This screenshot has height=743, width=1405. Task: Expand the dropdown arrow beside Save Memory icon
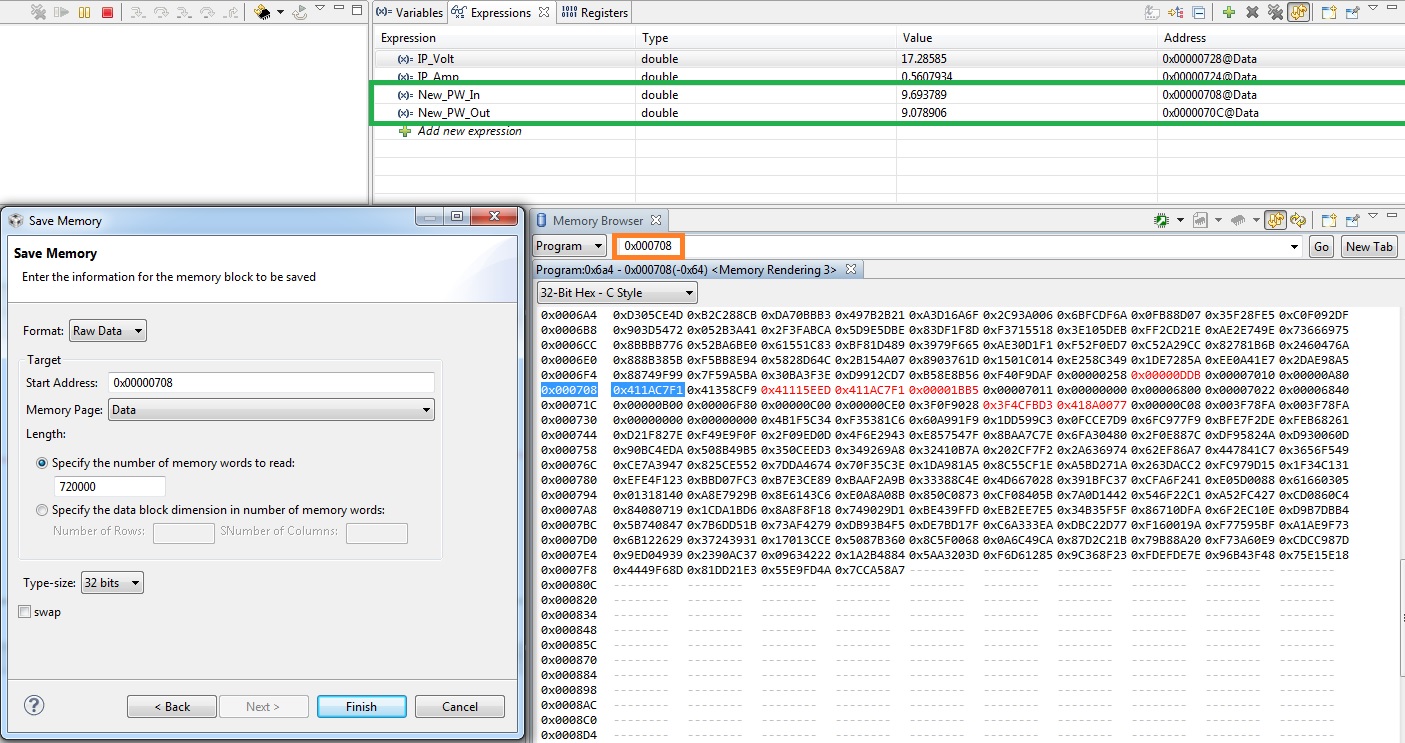tap(1179, 220)
